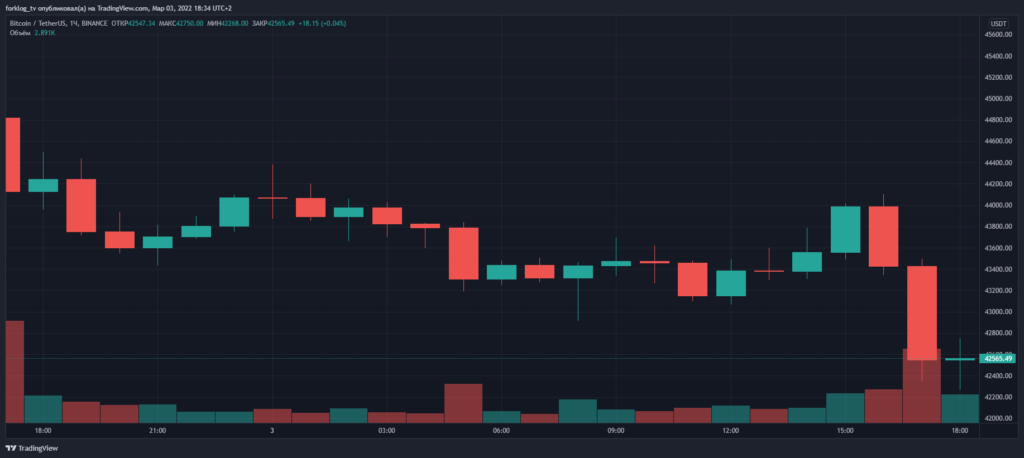Select the 12:00 time axis marker
This screenshot has height=458, width=1024.
(x=730, y=431)
